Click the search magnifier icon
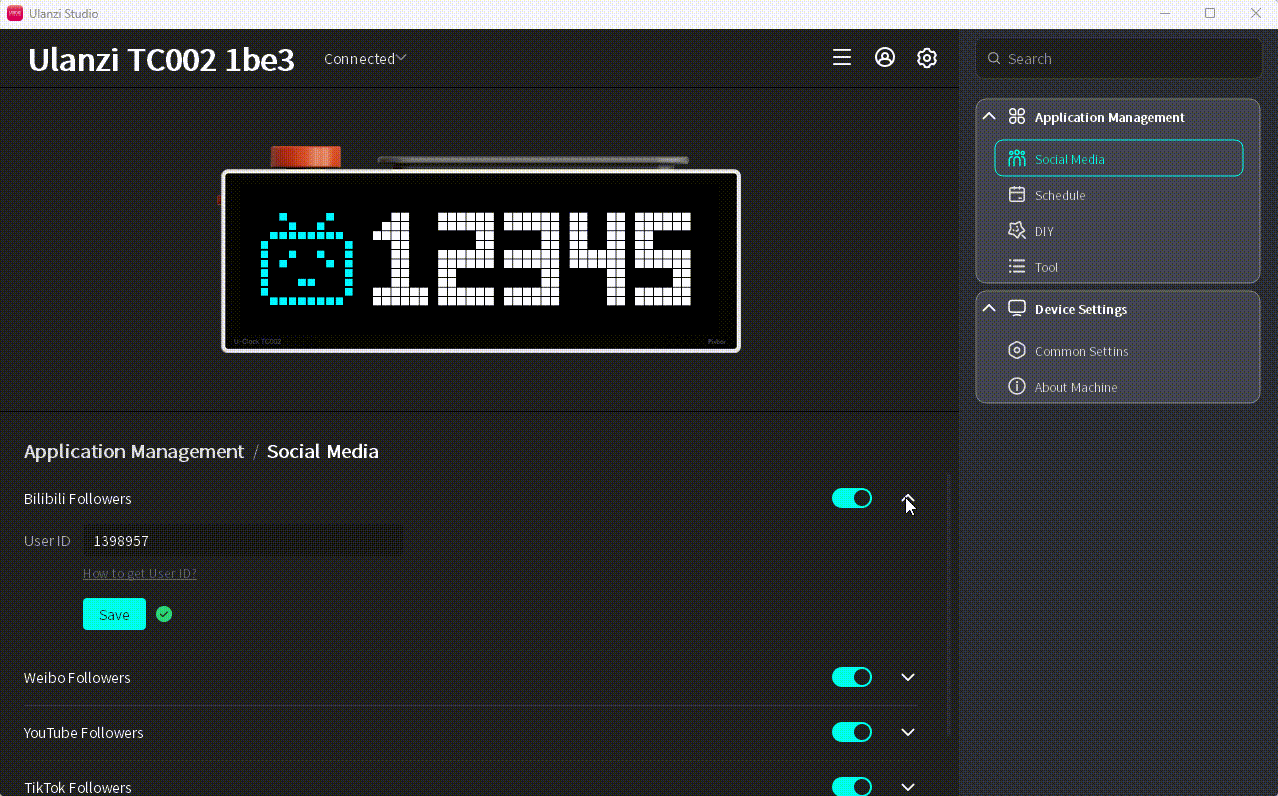1278x796 pixels. 994,59
